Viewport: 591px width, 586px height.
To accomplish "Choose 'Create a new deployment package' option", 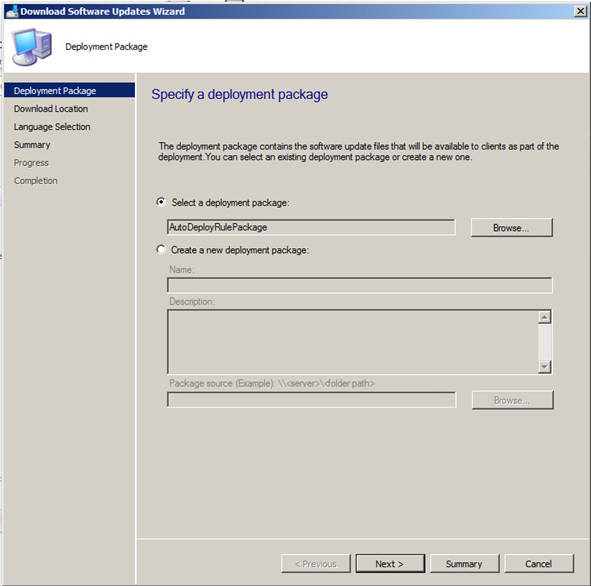I will pos(161,249).
